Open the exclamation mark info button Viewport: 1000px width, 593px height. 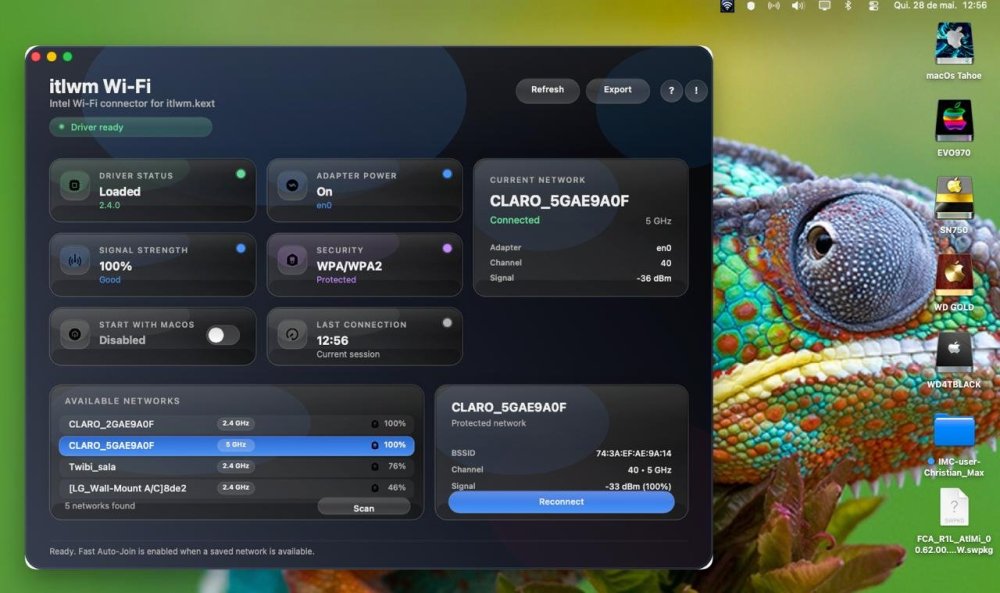[x=696, y=91]
